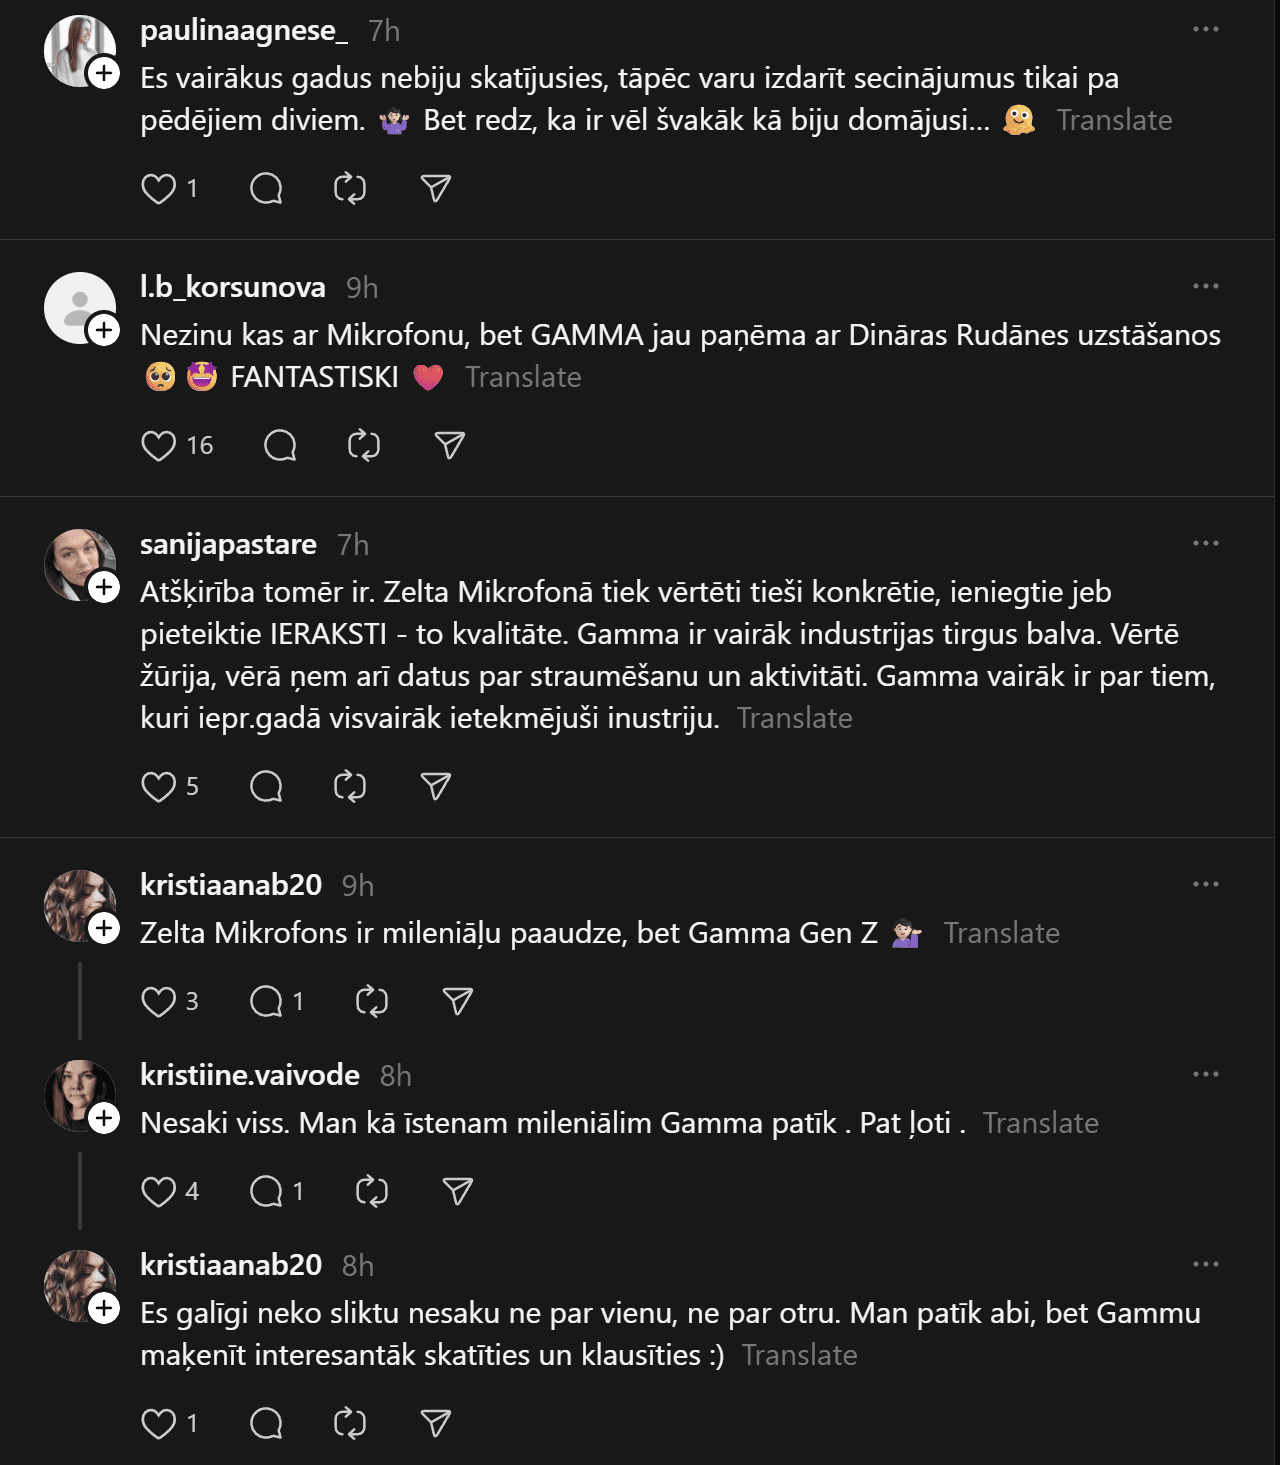Follow l.b_korsunova via avatar plus badge
Screen dimensions: 1280x1465
pyautogui.click(x=104, y=330)
